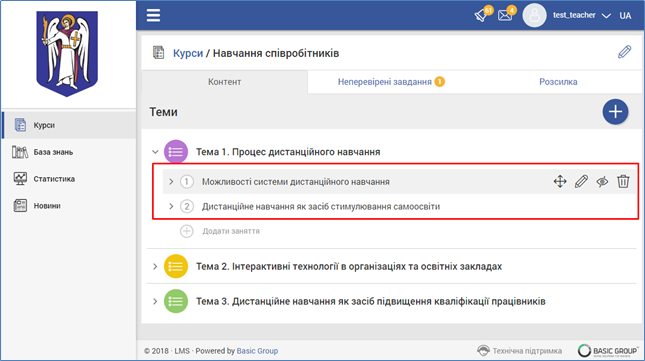Screen dimensions: 645x361
Task: Open test_teacher account dropdown arrow
Action: pyautogui.click(x=606, y=16)
